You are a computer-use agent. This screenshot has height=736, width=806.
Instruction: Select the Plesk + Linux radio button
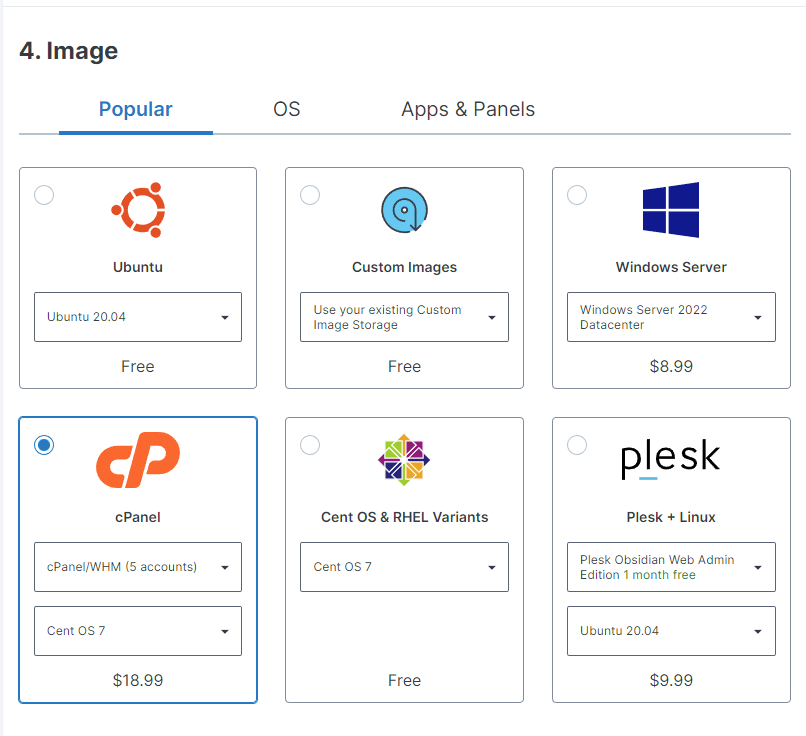pyautogui.click(x=577, y=445)
